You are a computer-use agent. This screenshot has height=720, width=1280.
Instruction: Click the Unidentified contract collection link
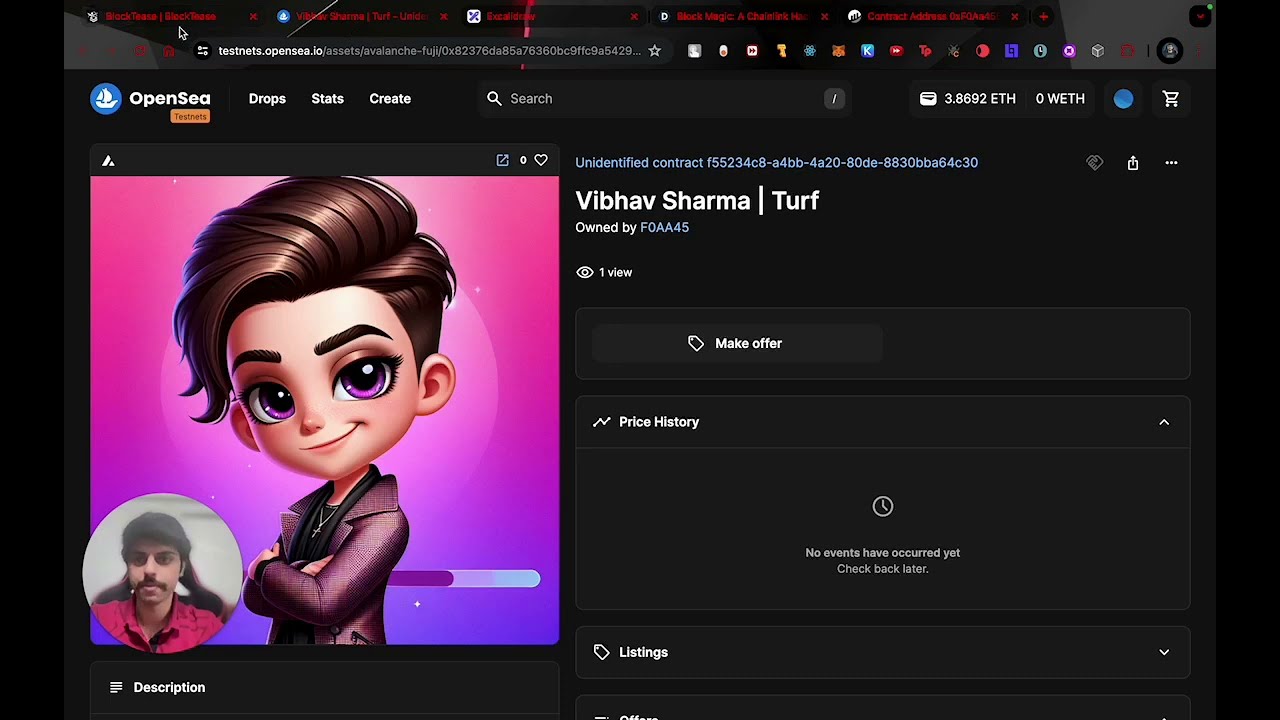(x=776, y=163)
